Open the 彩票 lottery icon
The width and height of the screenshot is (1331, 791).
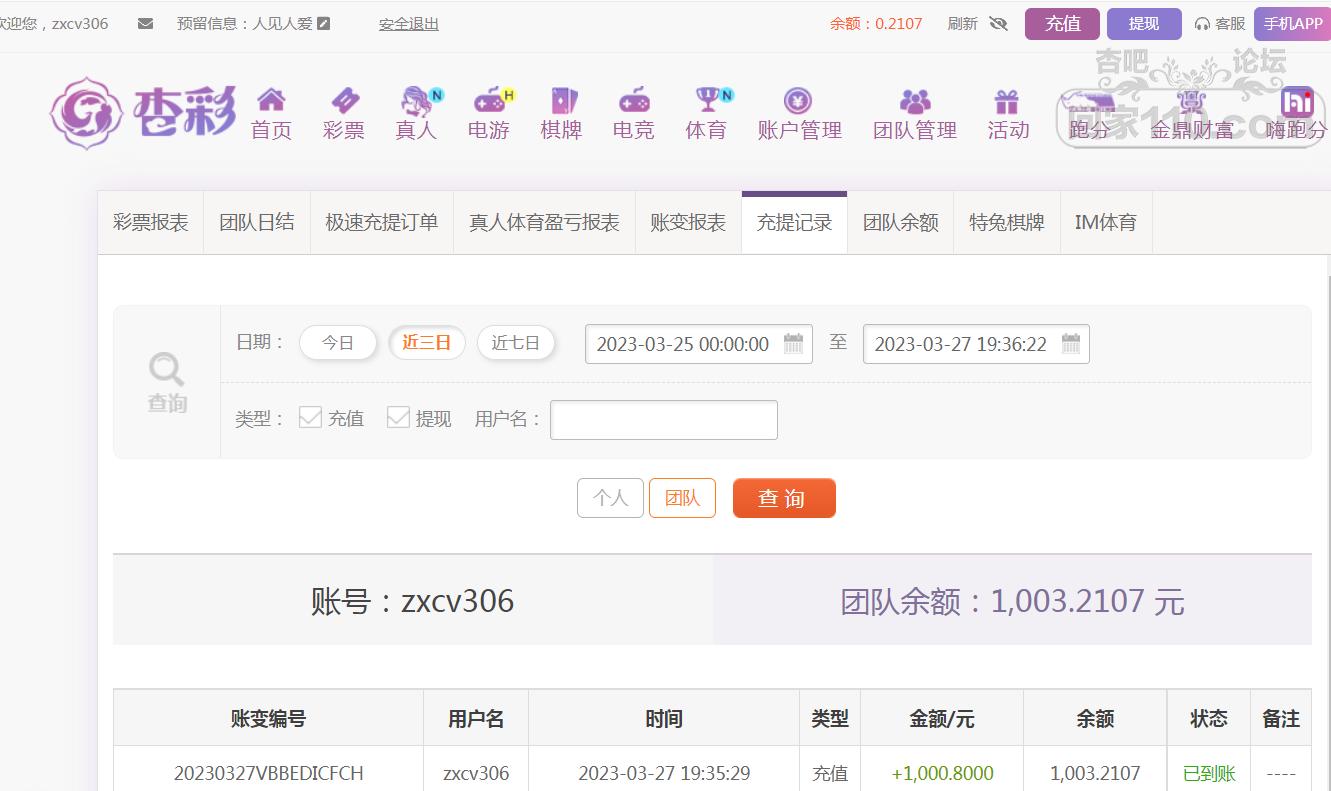[344, 101]
